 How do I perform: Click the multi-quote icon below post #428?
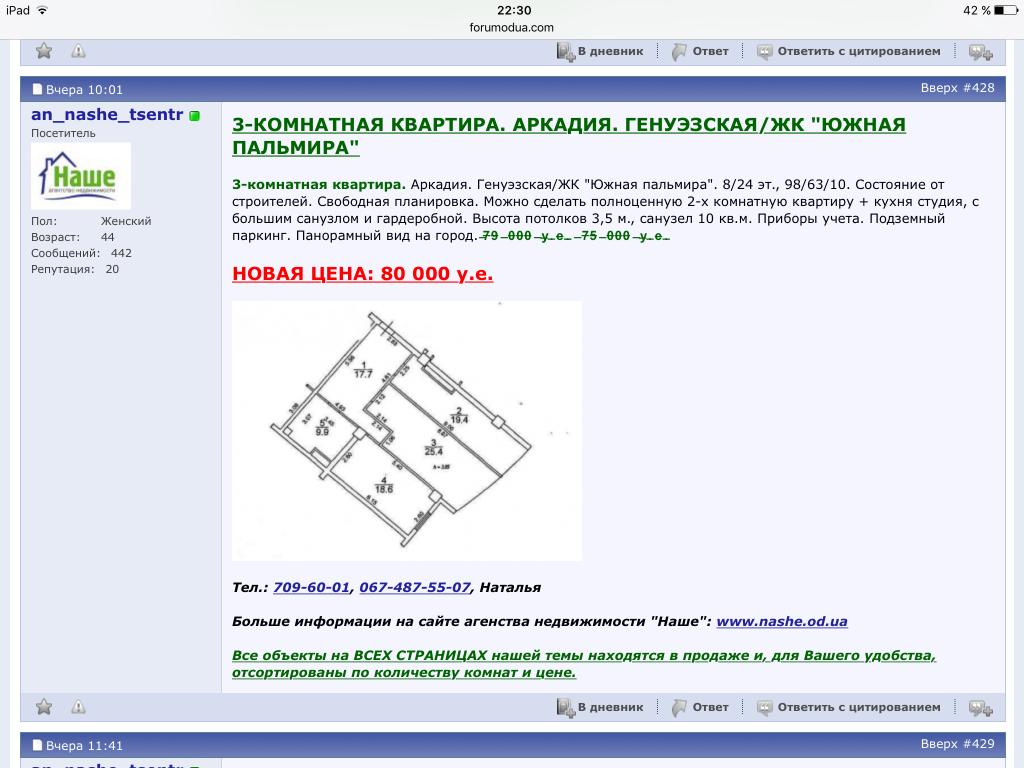tap(980, 708)
